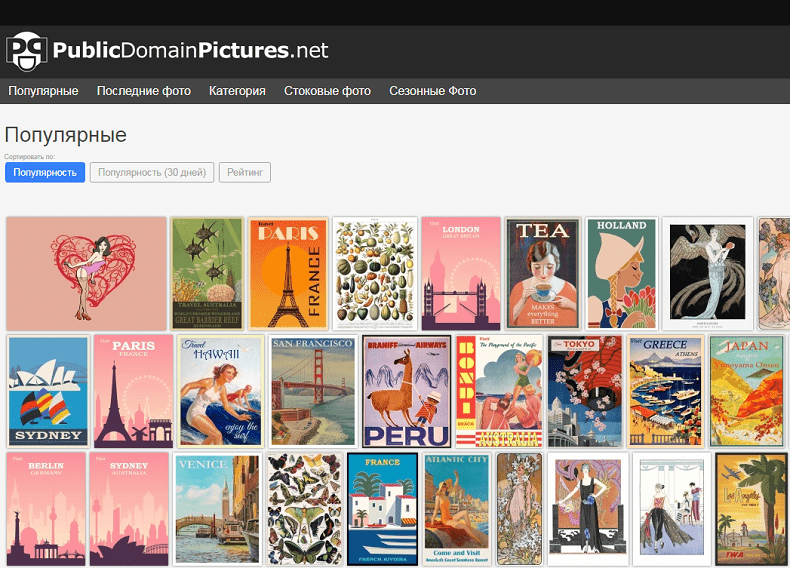Open the TEA makes everything better poster

(543, 274)
